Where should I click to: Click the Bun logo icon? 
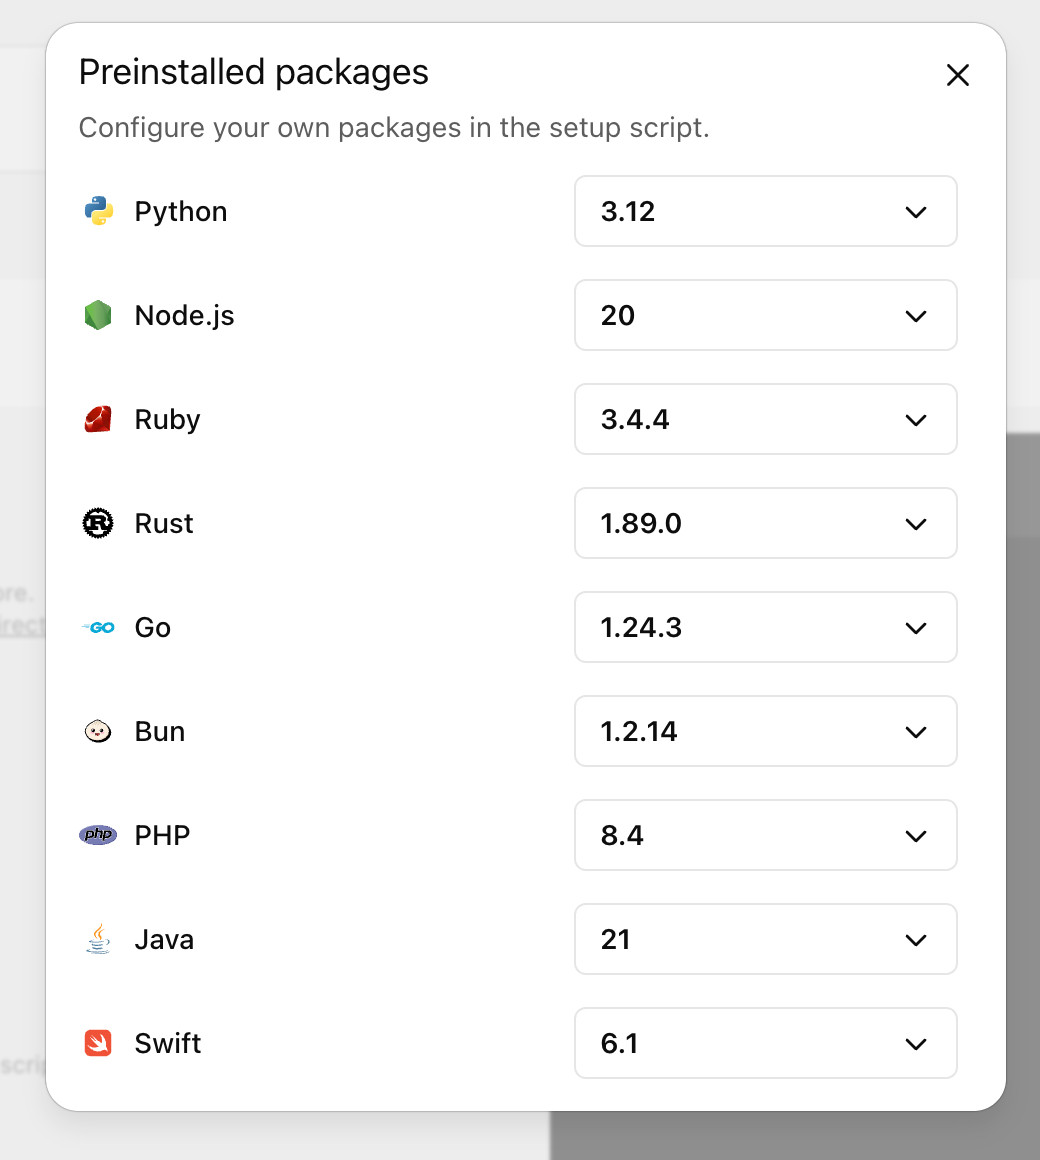[x=98, y=731]
